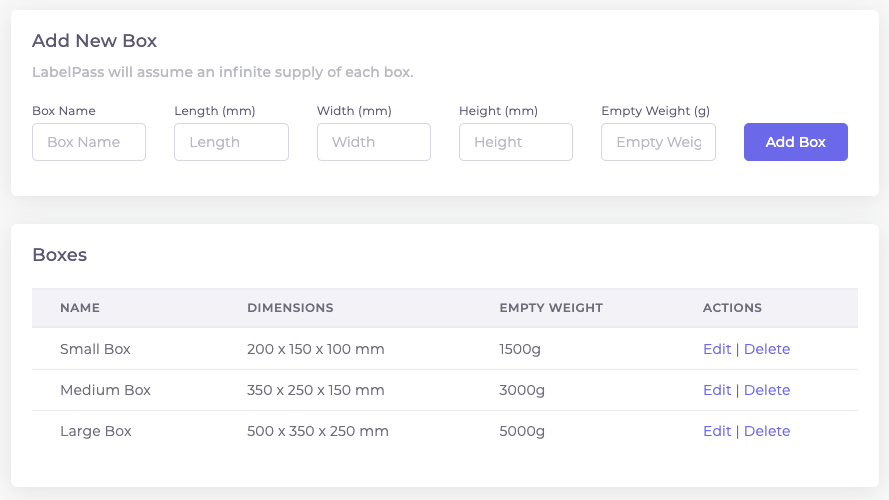
Task: Click the NAME column header
Action: [x=80, y=308]
